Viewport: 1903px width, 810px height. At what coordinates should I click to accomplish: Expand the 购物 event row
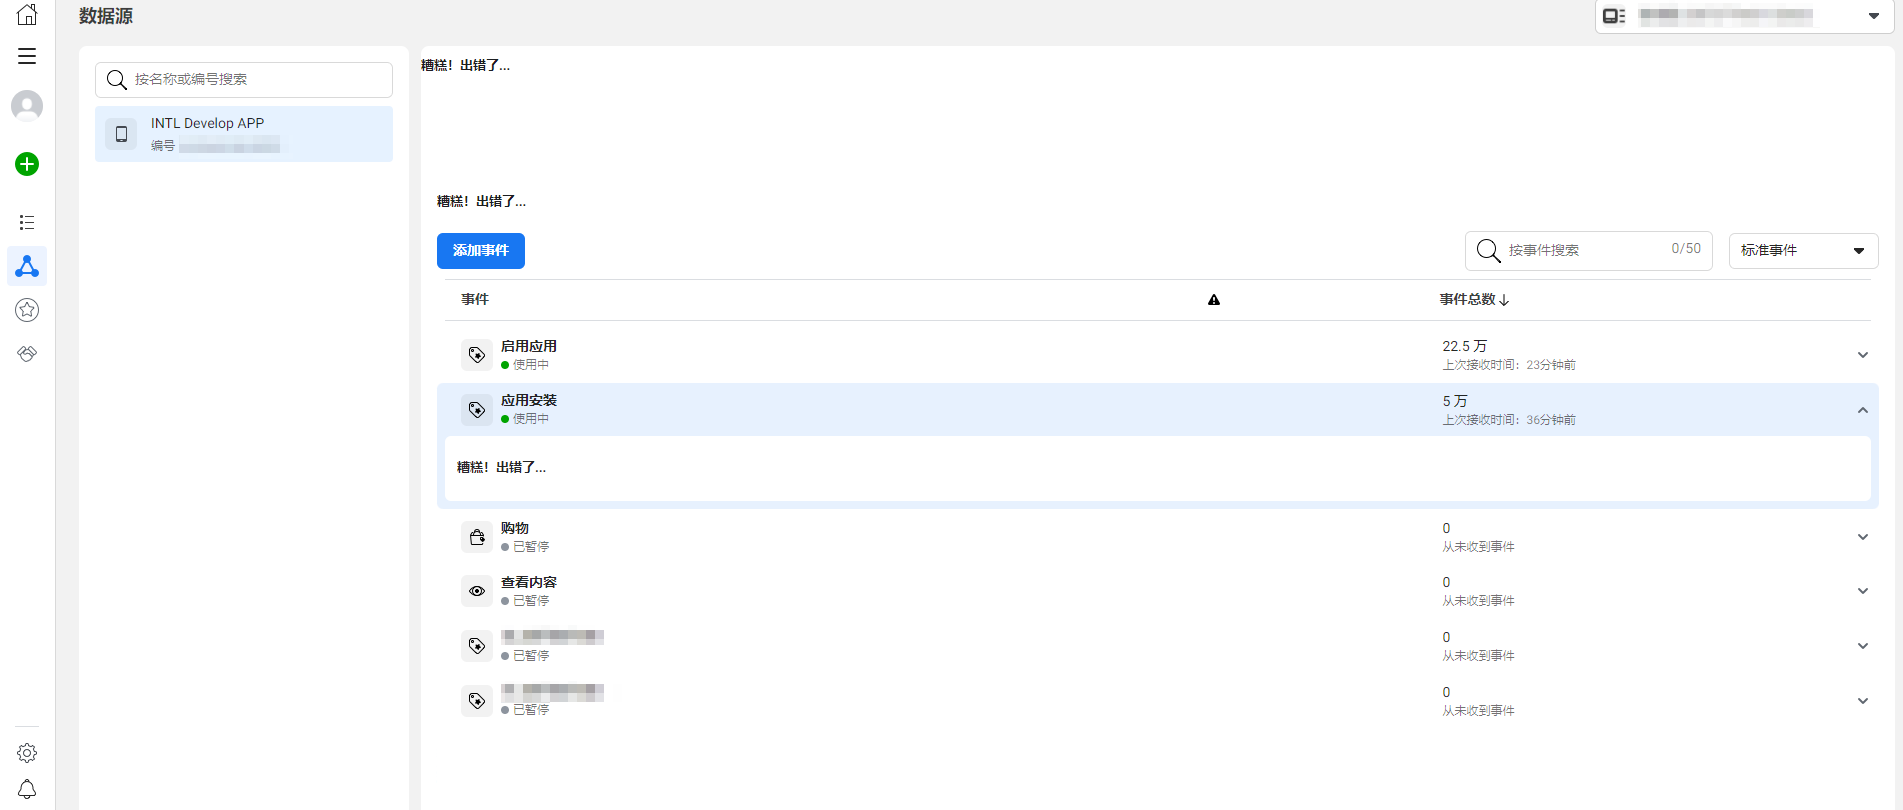1862,537
